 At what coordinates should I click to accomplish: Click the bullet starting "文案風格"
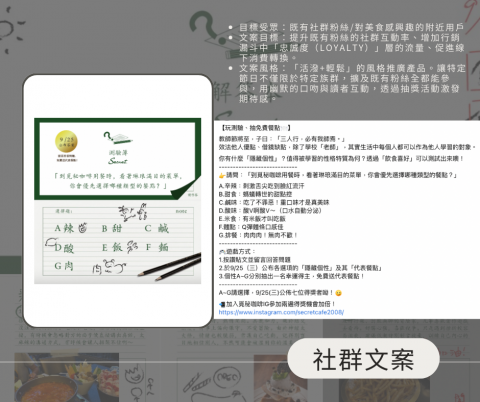352,83
